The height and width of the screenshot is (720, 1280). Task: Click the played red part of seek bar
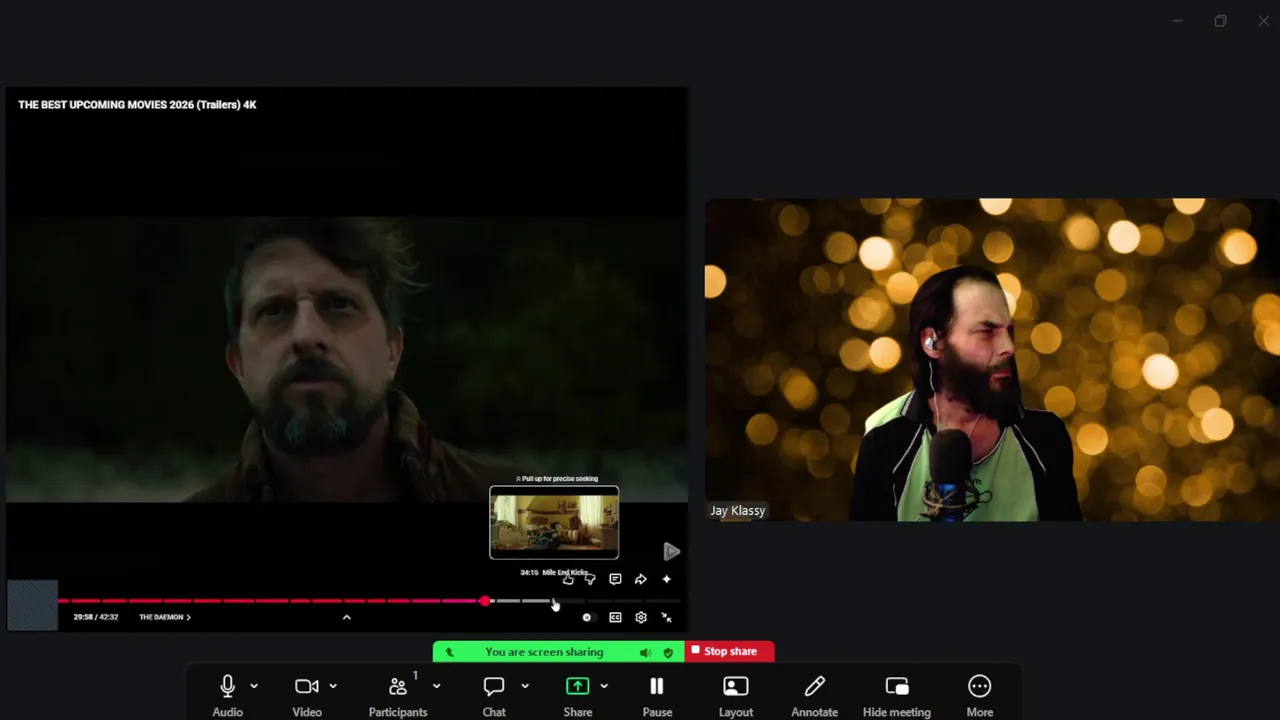click(270, 601)
